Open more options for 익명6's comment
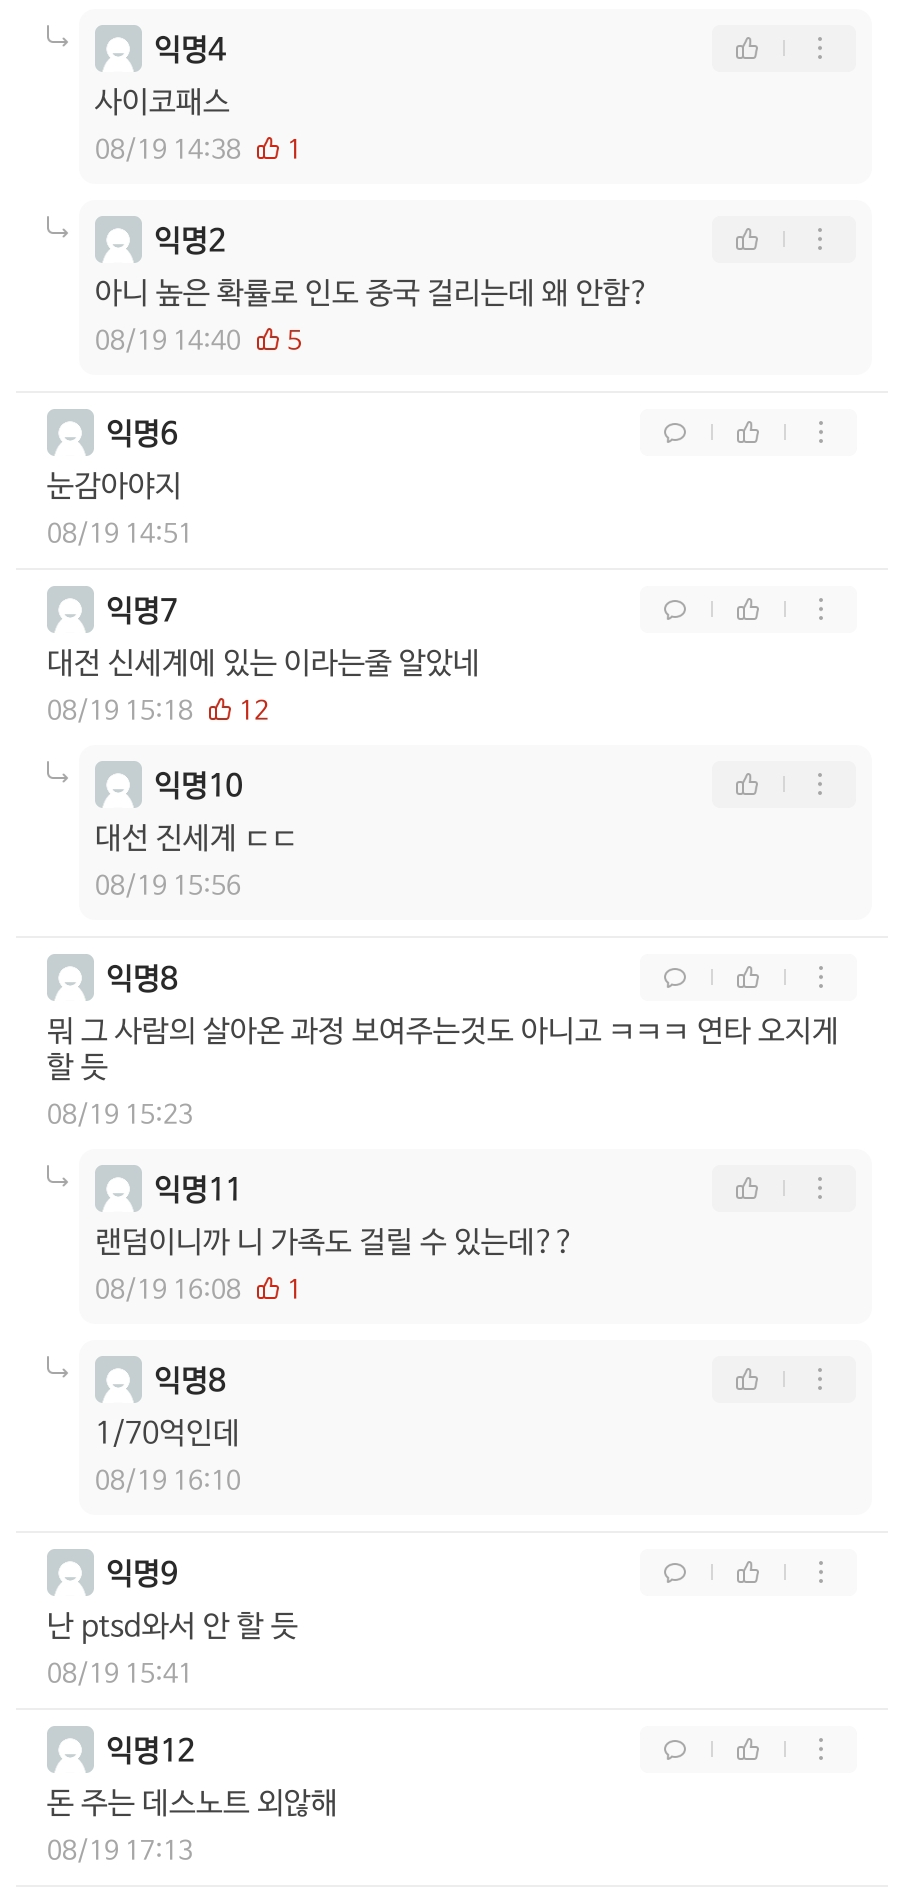 (821, 432)
